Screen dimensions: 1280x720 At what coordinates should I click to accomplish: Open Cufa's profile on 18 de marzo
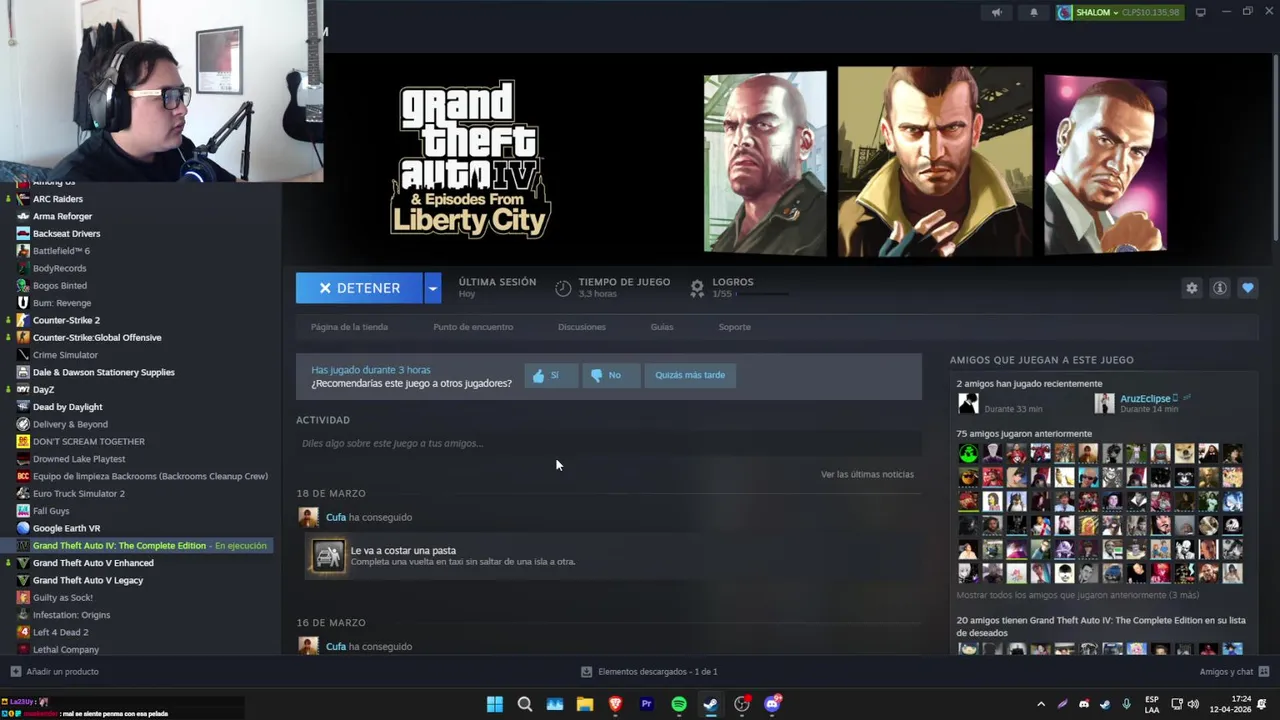336,517
